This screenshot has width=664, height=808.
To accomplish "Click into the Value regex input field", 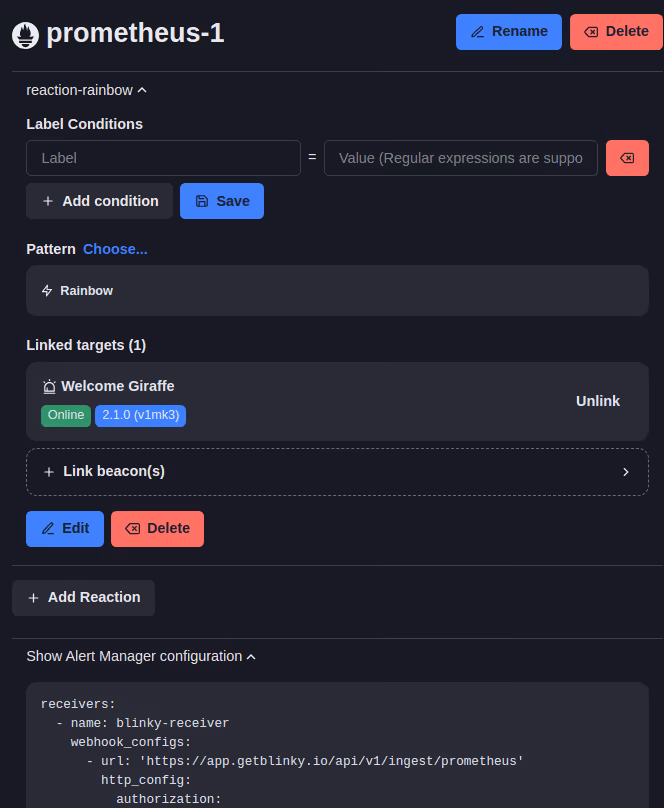I will click(x=460, y=158).
